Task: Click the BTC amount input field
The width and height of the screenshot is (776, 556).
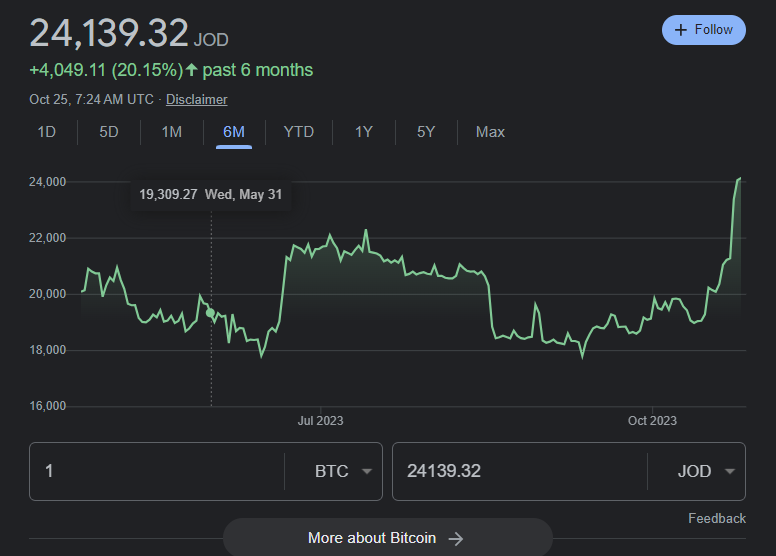Action: click(157, 471)
